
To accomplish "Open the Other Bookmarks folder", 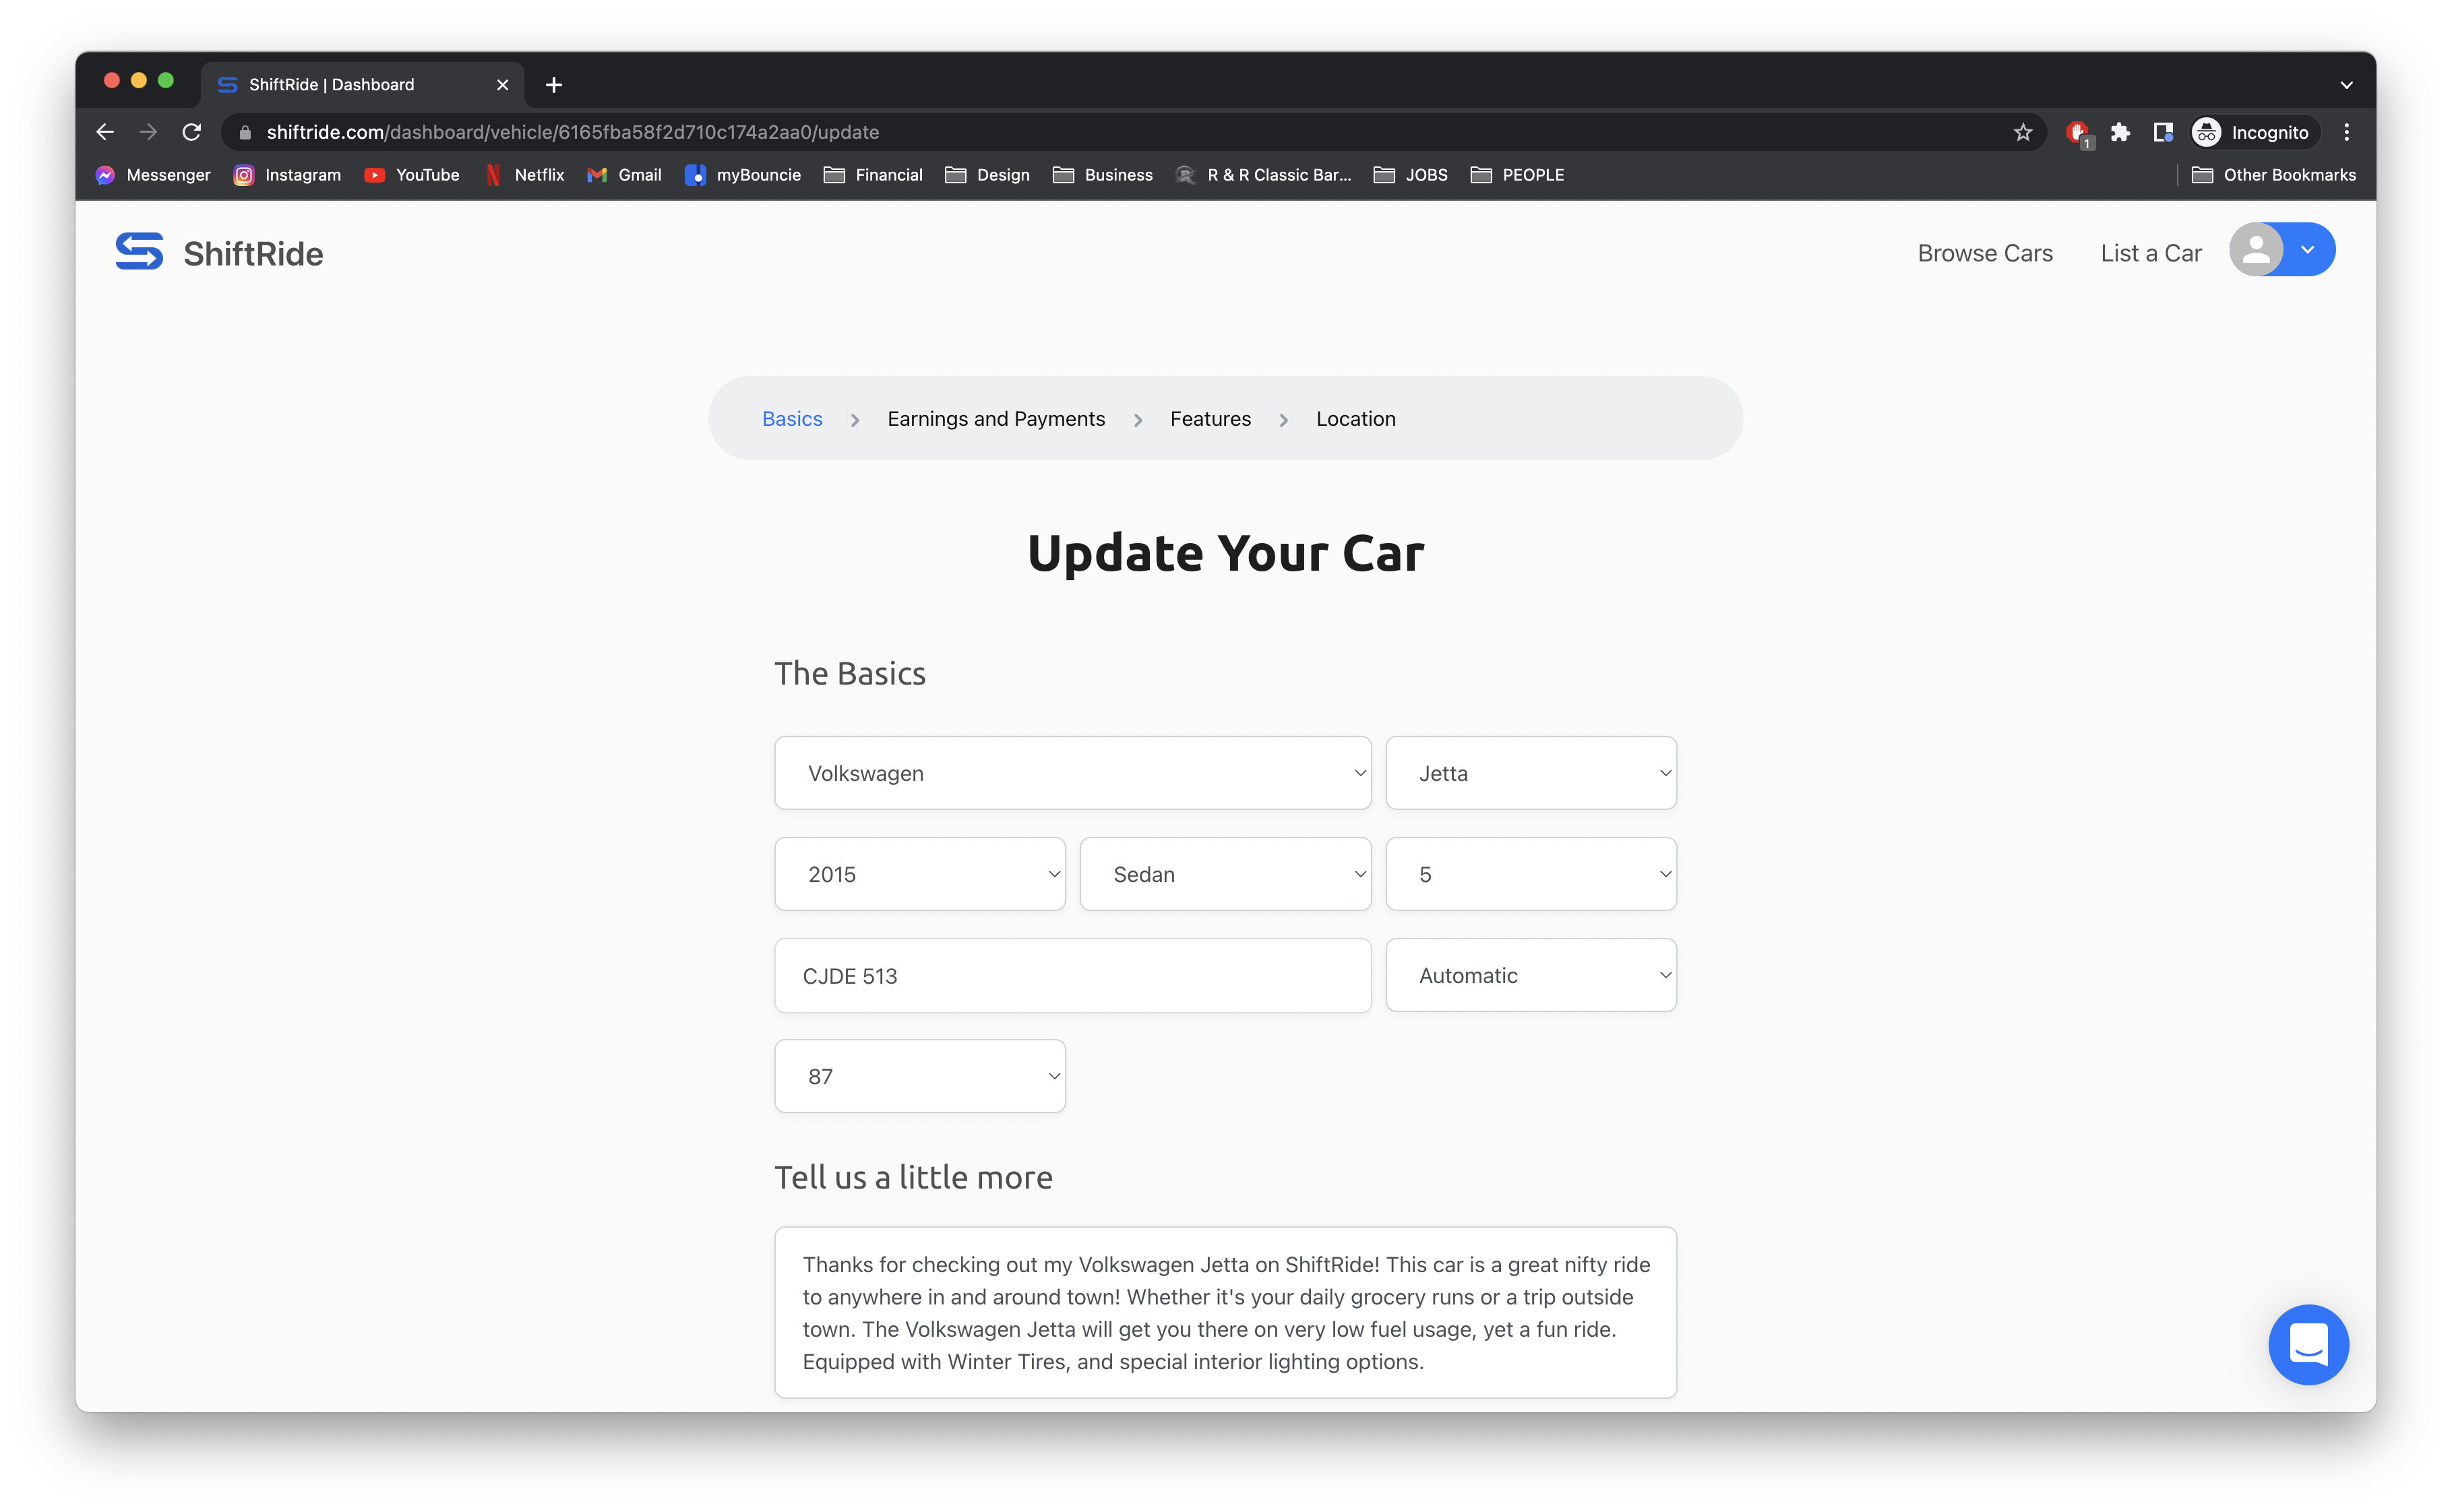I will tap(2274, 175).
